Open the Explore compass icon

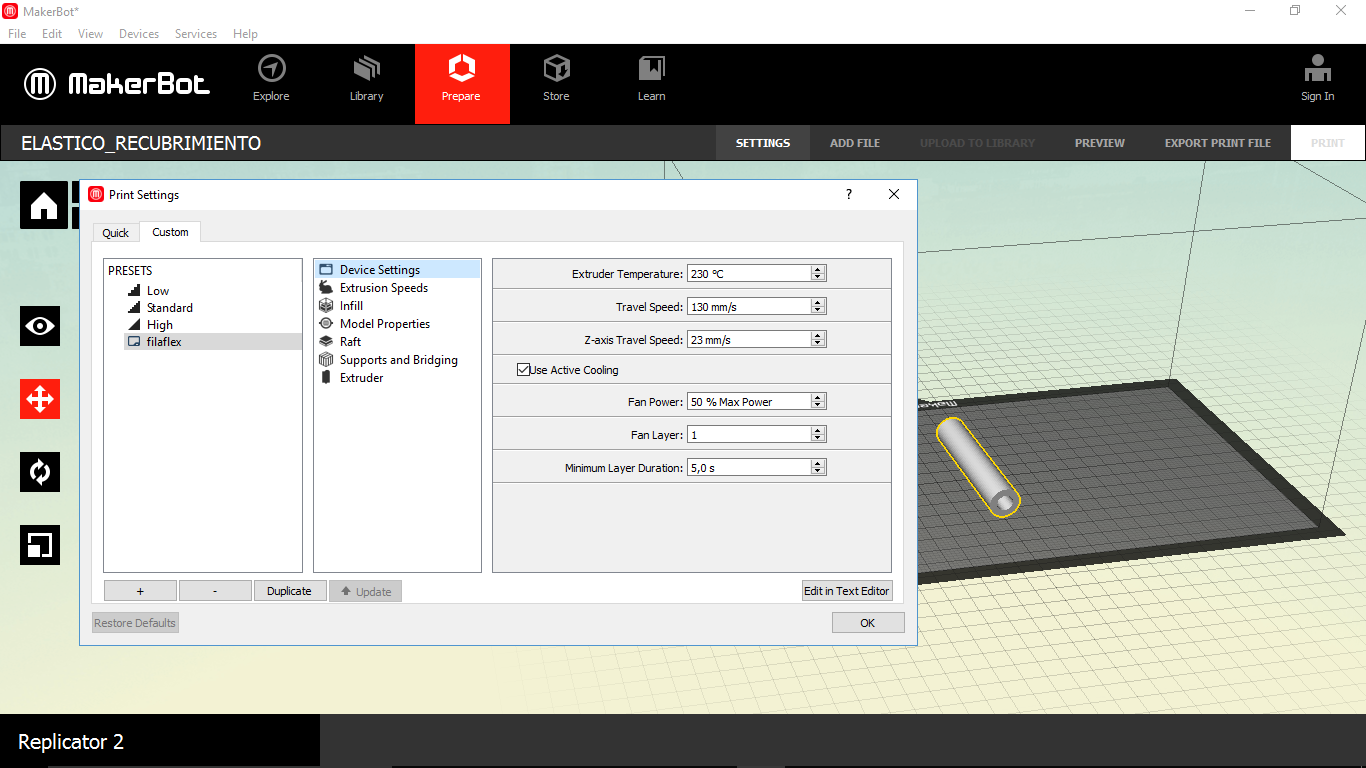[271, 68]
